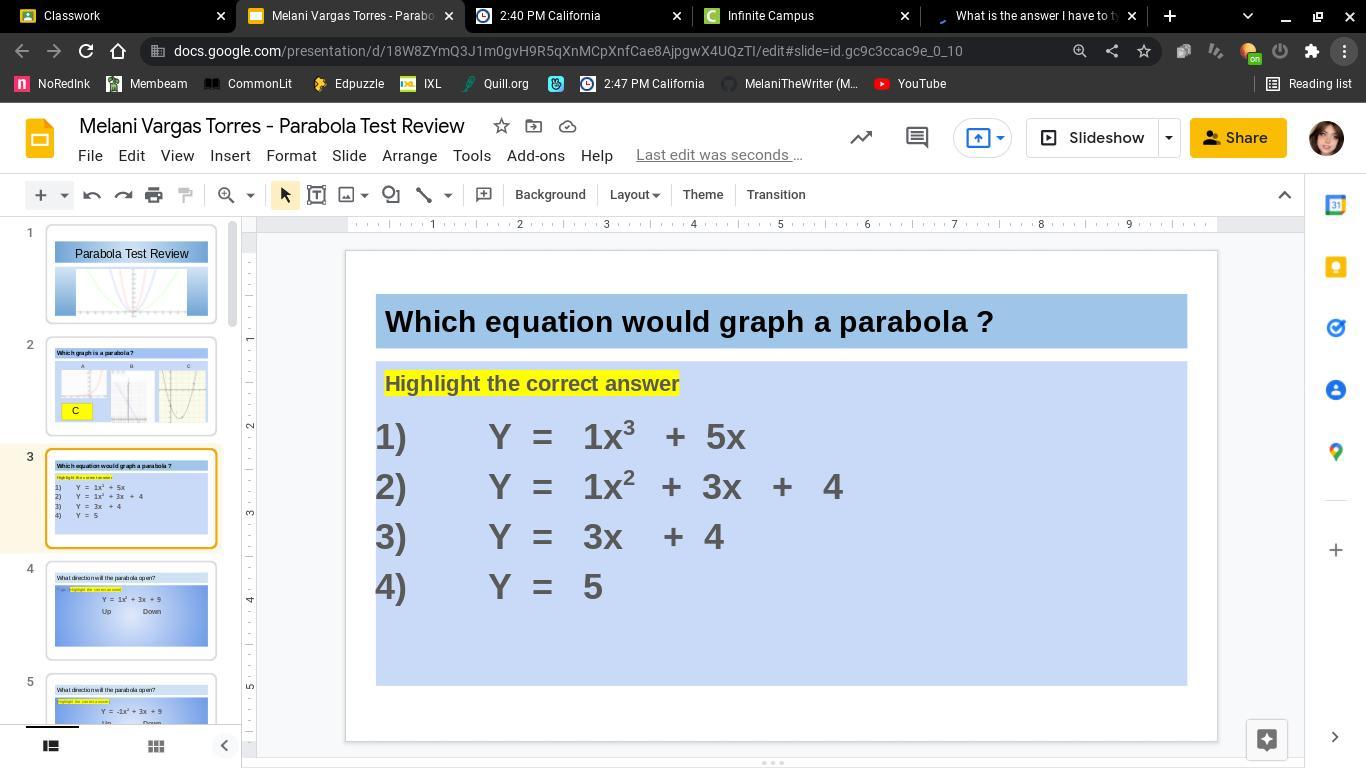Screen dimensions: 1366x768
Task: Select the Line tool
Action: (424, 195)
